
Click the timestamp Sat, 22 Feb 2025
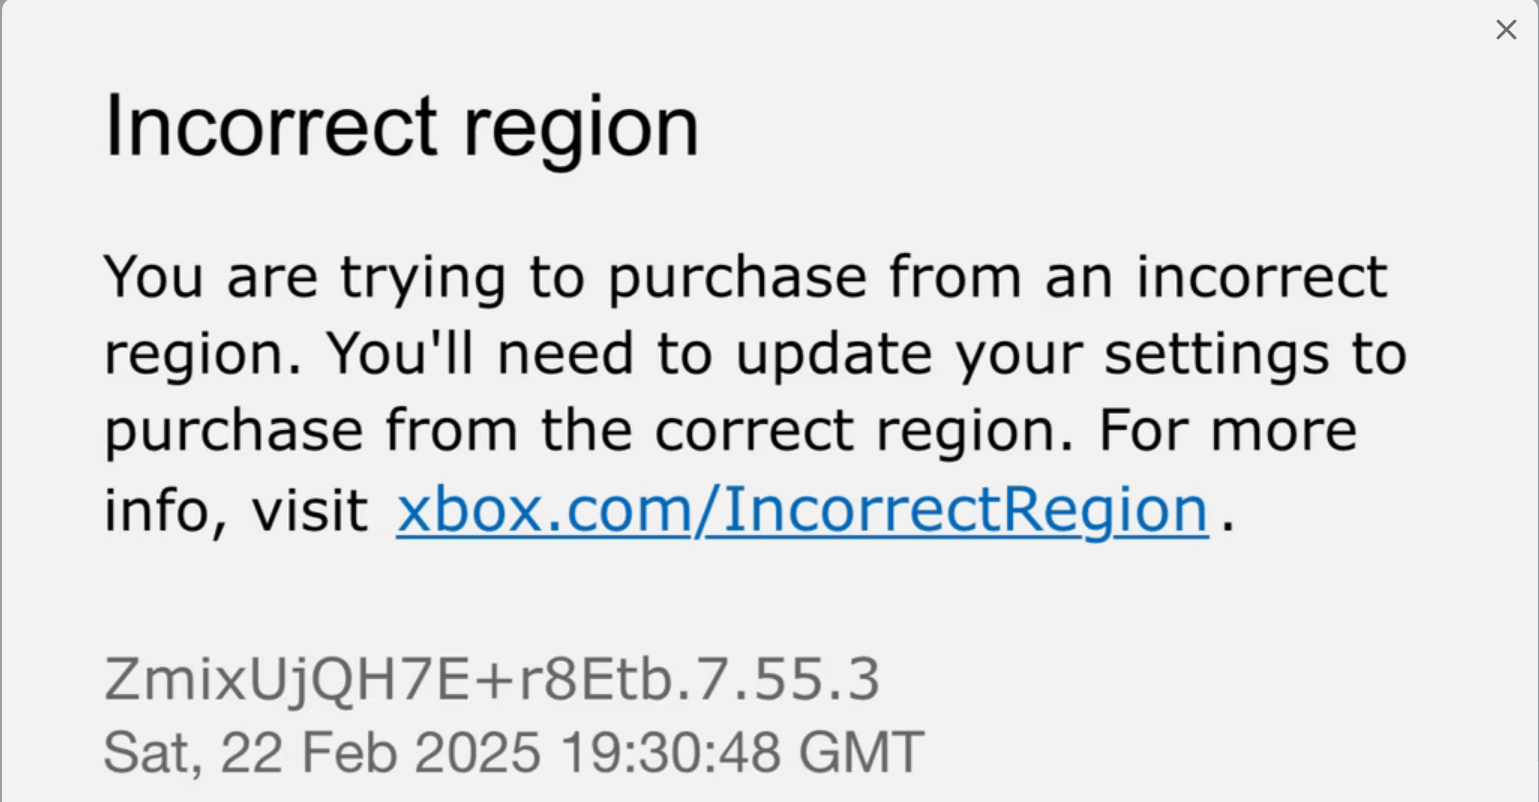point(322,752)
